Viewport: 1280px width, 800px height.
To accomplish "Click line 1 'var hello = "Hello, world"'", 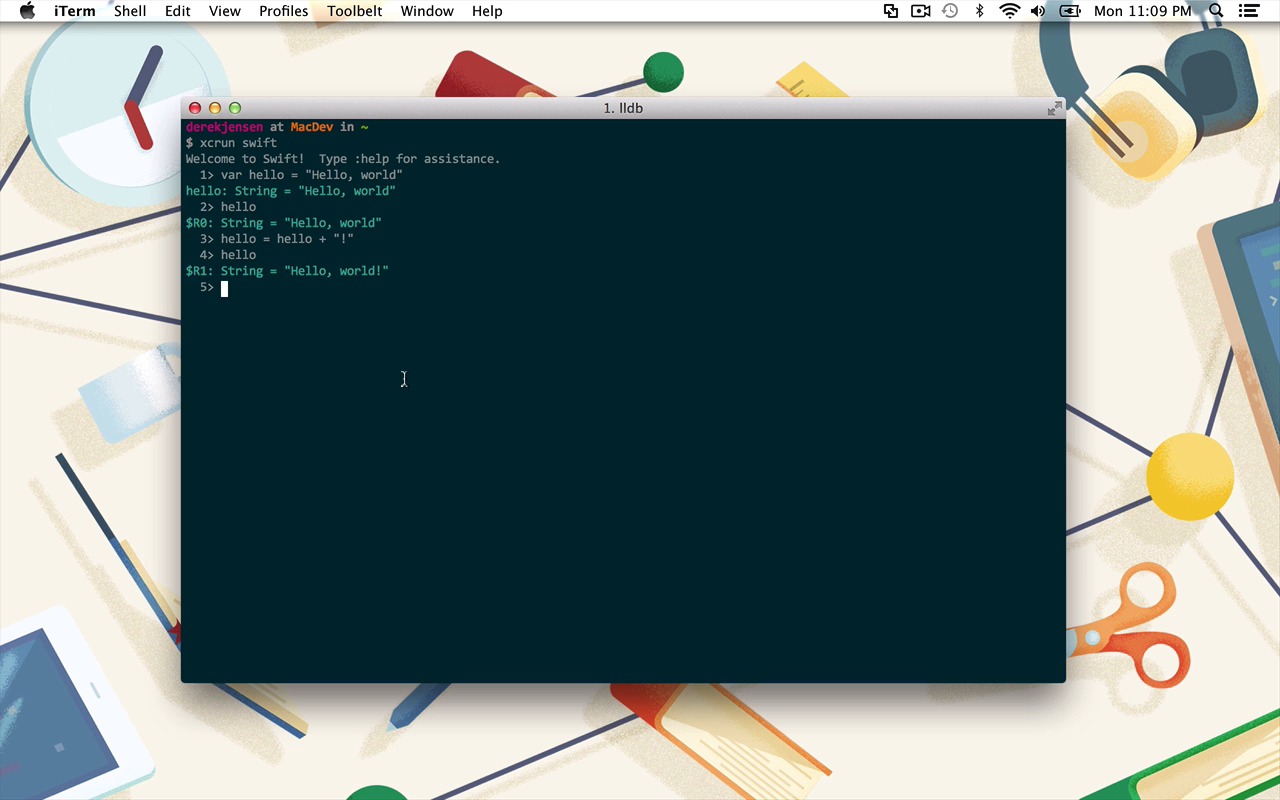I will coord(301,175).
